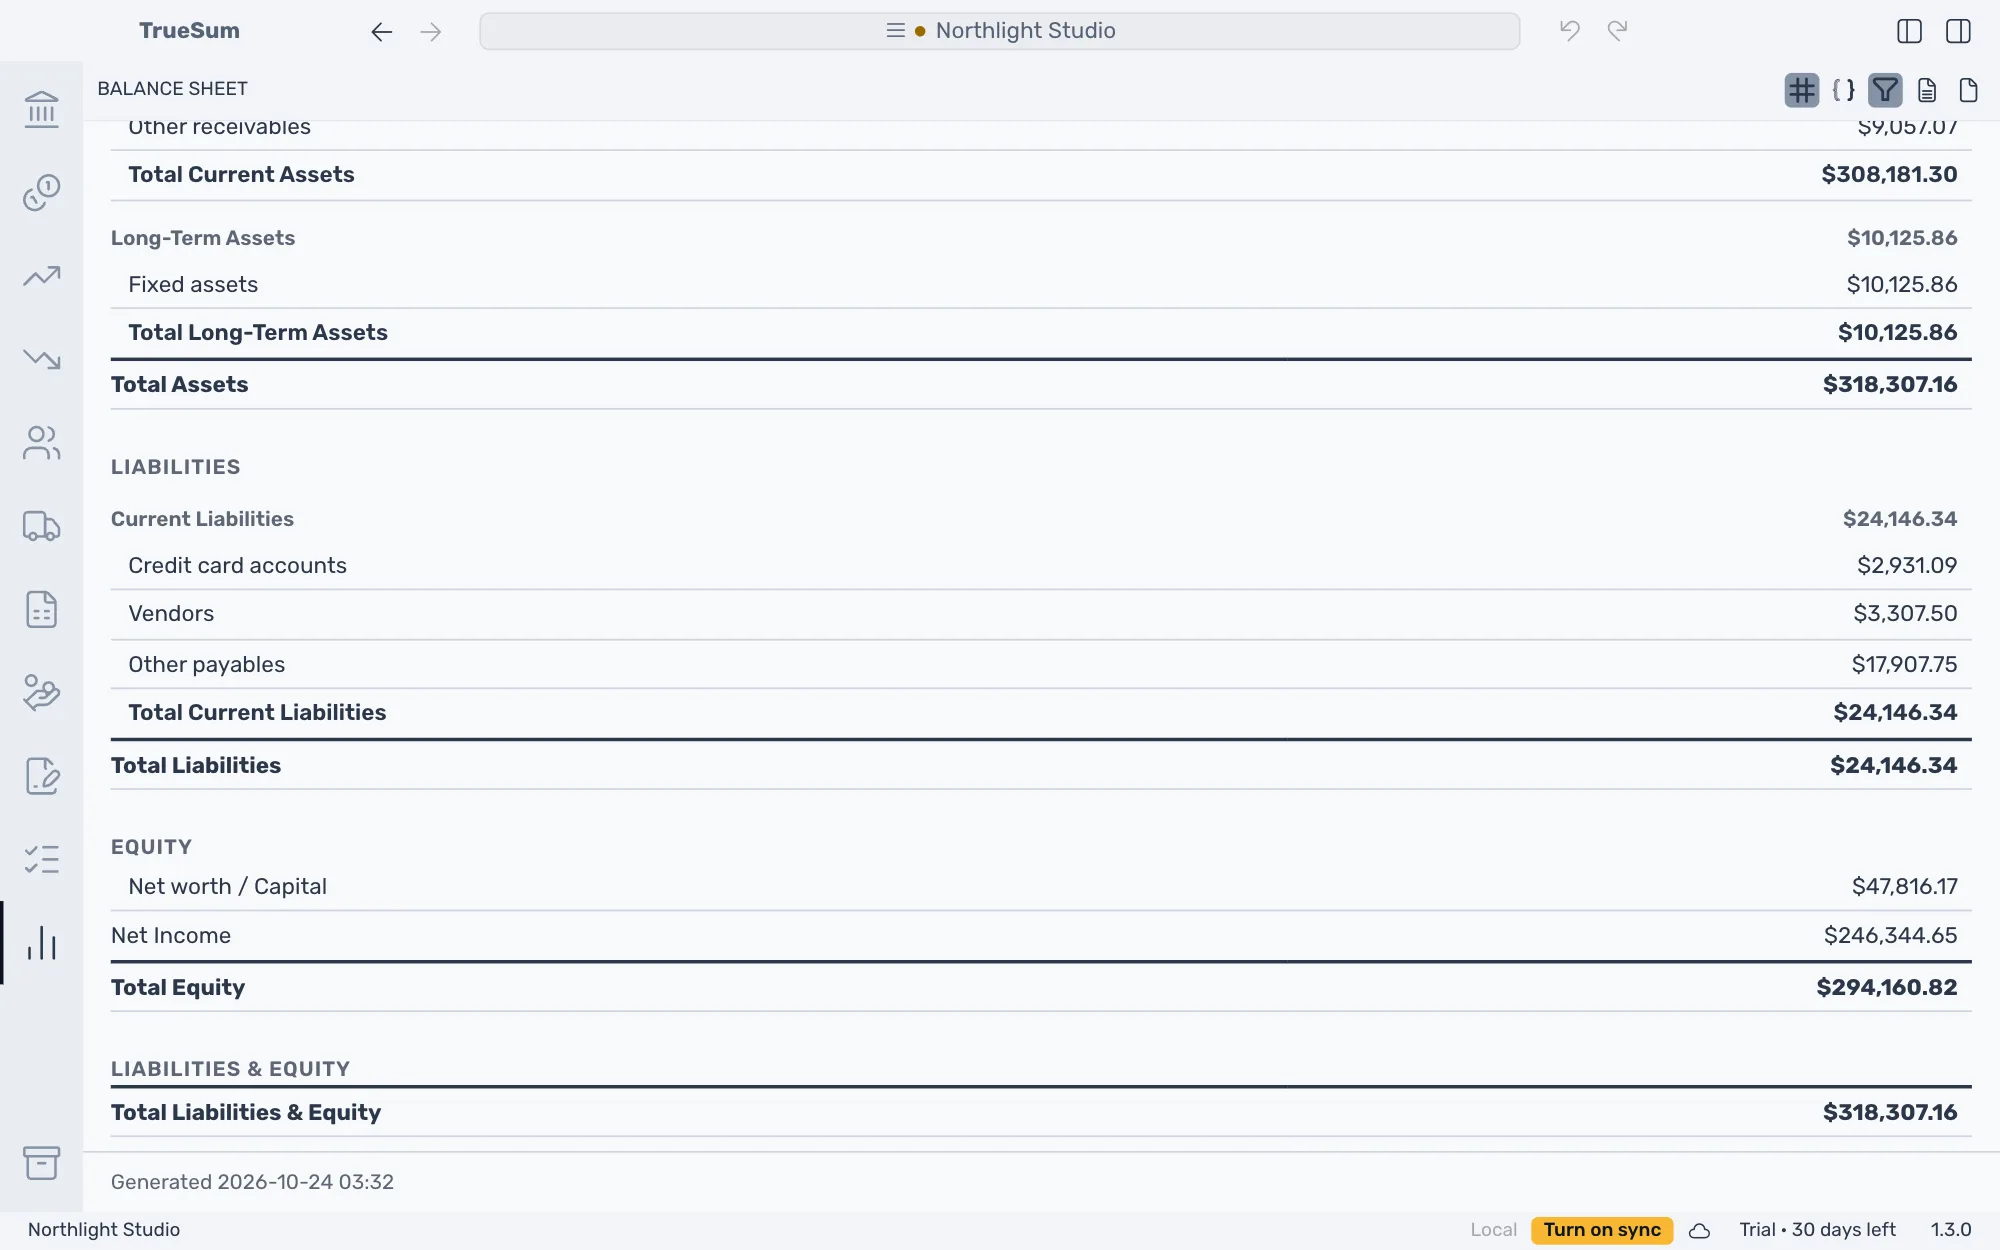Click Northlight Studio in the status bar
Image resolution: width=2000 pixels, height=1250 pixels.
pos(104,1230)
